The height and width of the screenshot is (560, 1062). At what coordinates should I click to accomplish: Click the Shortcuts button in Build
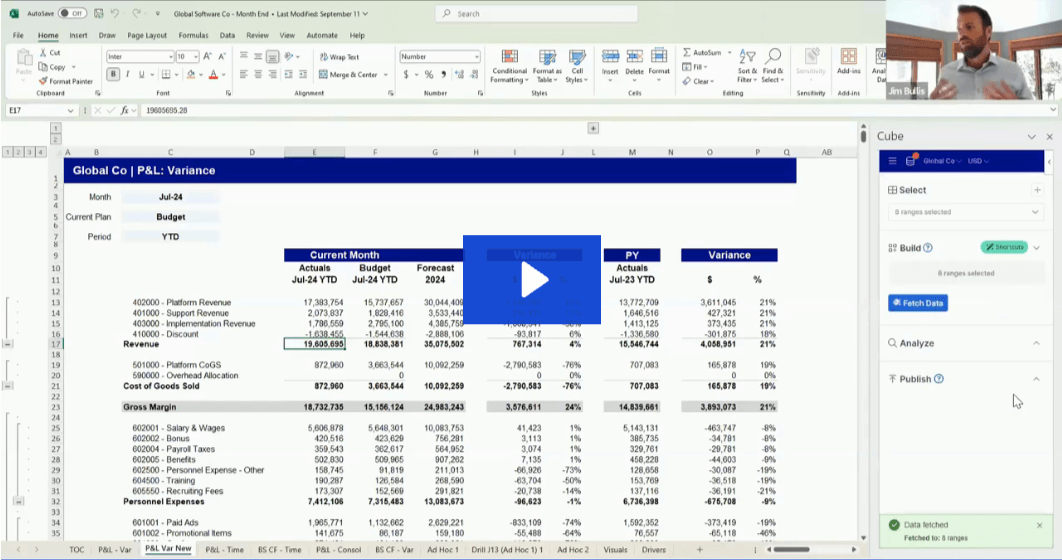[1004, 247]
